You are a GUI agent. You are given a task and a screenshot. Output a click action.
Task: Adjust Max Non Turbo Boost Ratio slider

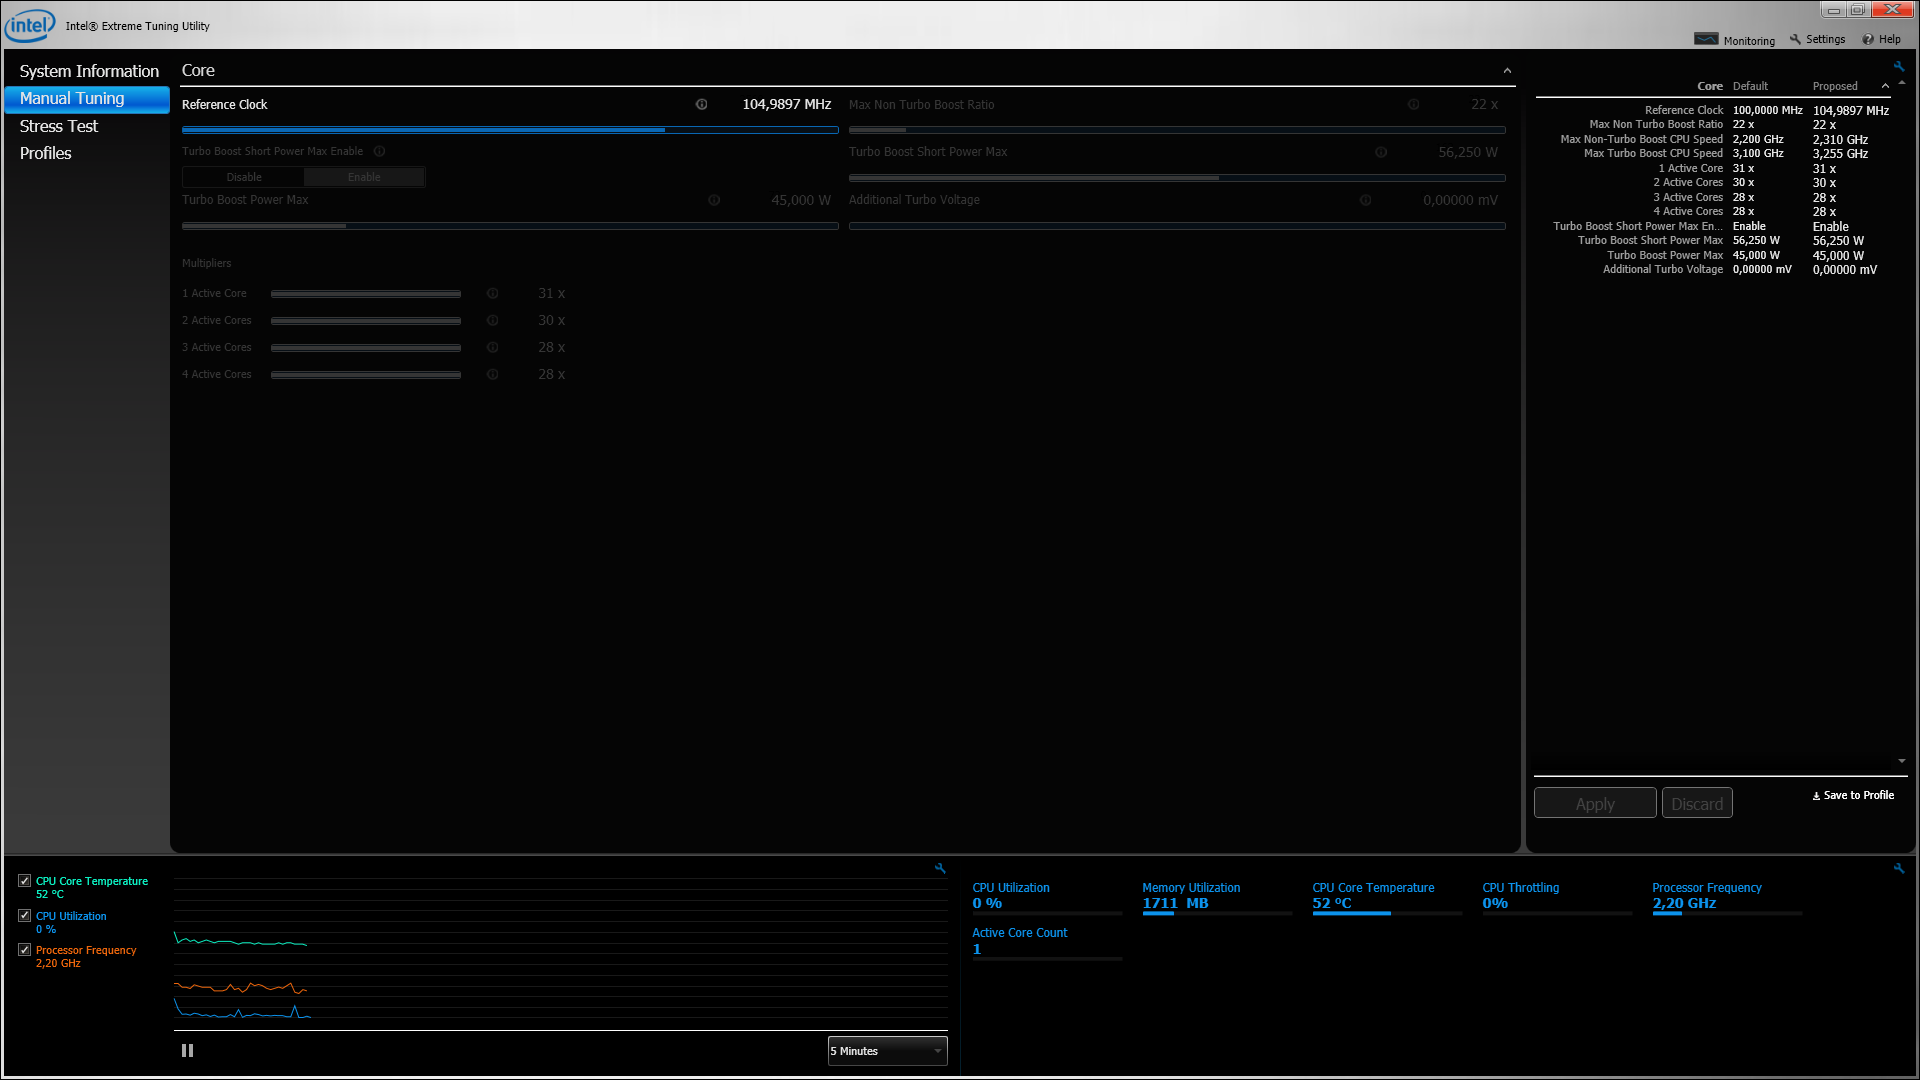pos(1177,130)
